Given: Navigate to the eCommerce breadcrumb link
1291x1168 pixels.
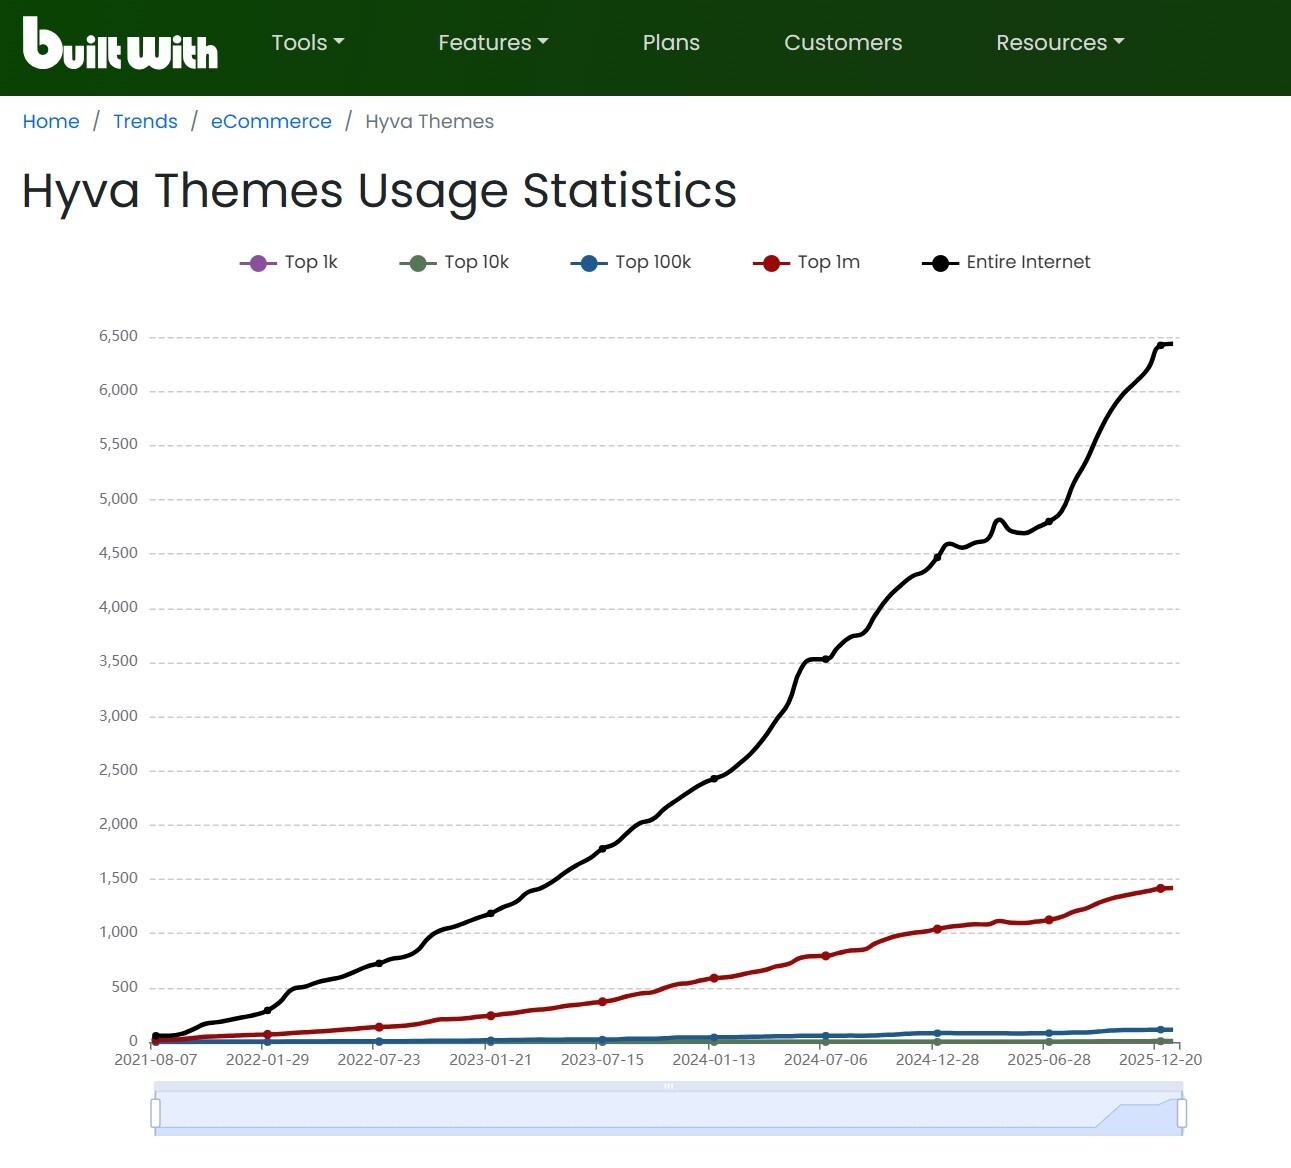Looking at the screenshot, I should click(x=271, y=121).
